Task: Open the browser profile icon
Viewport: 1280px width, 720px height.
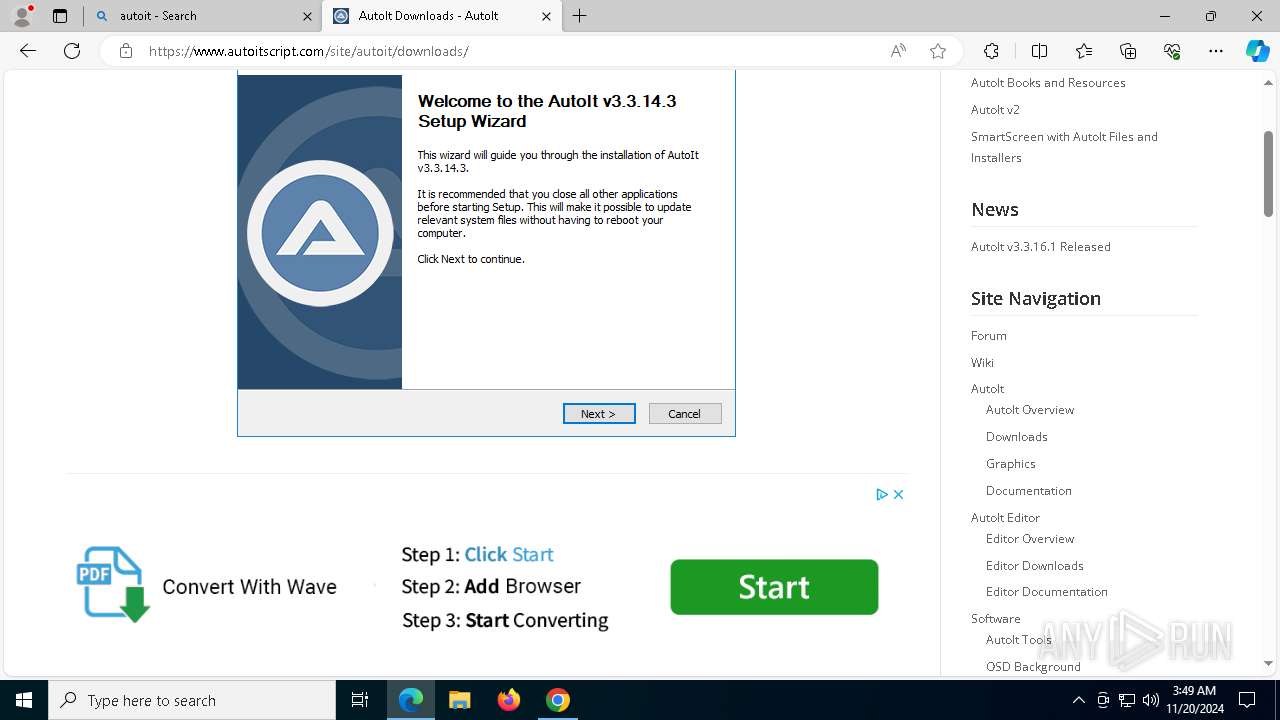Action: pos(22,16)
